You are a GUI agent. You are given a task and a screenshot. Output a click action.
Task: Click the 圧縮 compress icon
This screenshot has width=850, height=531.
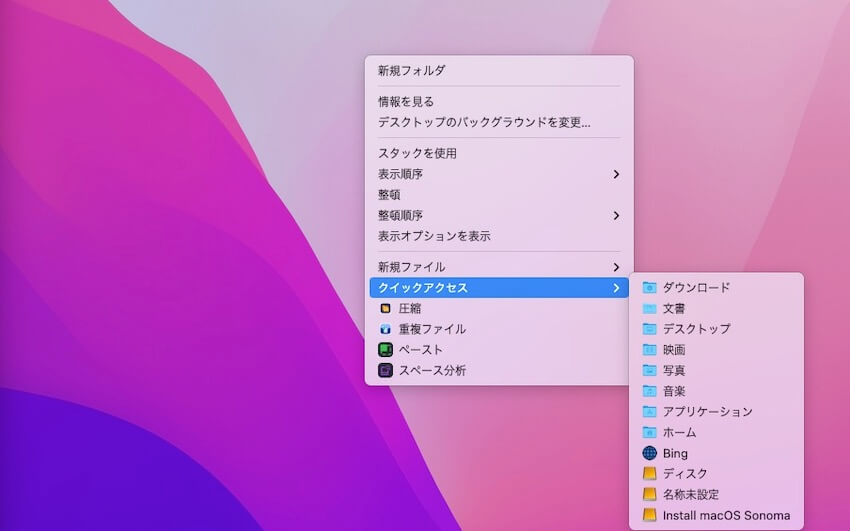[385, 309]
